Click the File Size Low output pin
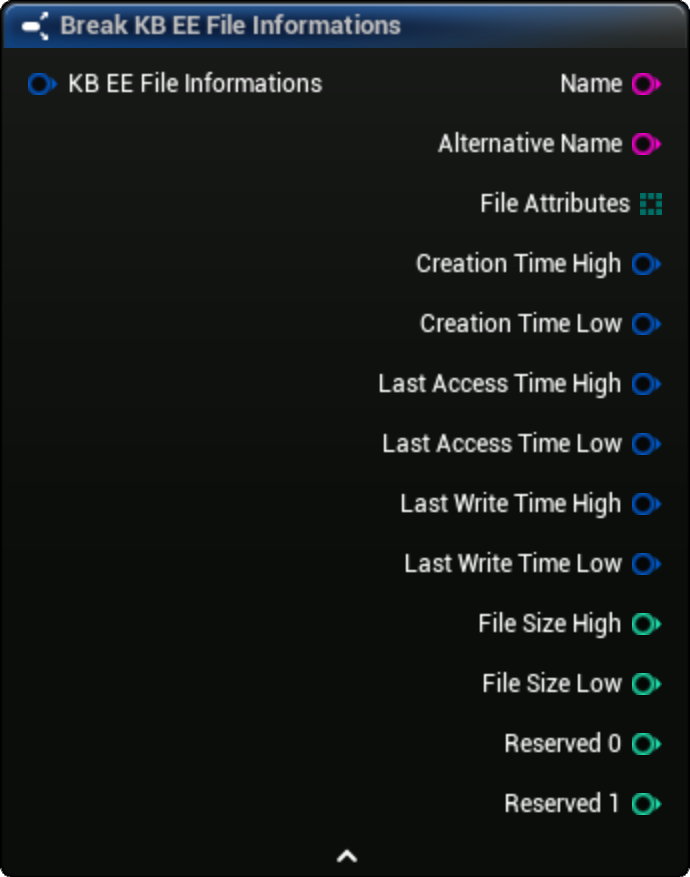The width and height of the screenshot is (690, 877). [645, 684]
